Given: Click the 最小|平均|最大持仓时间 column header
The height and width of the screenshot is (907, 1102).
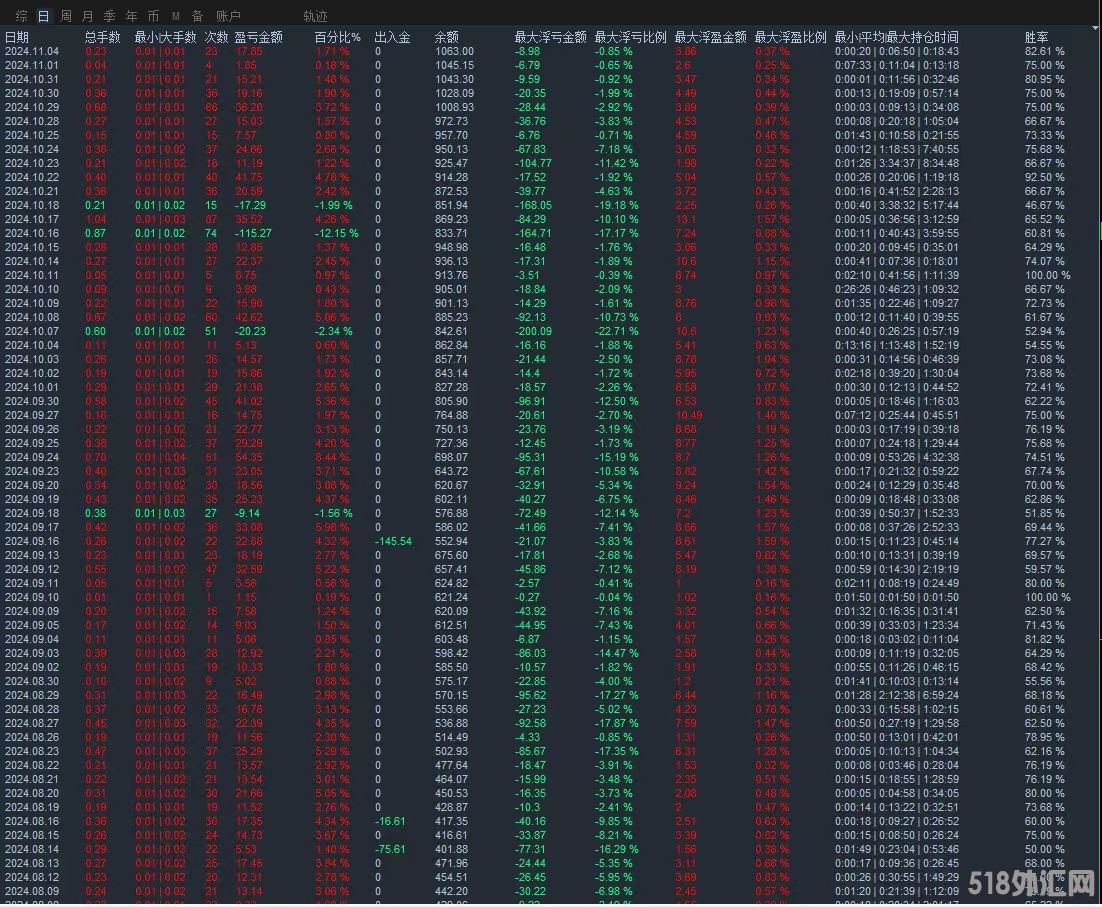Looking at the screenshot, I should [897, 37].
